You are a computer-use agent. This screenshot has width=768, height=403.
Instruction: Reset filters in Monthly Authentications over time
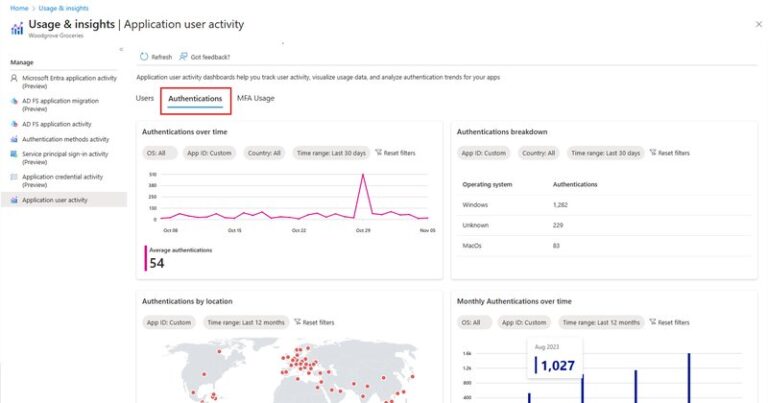pos(670,323)
